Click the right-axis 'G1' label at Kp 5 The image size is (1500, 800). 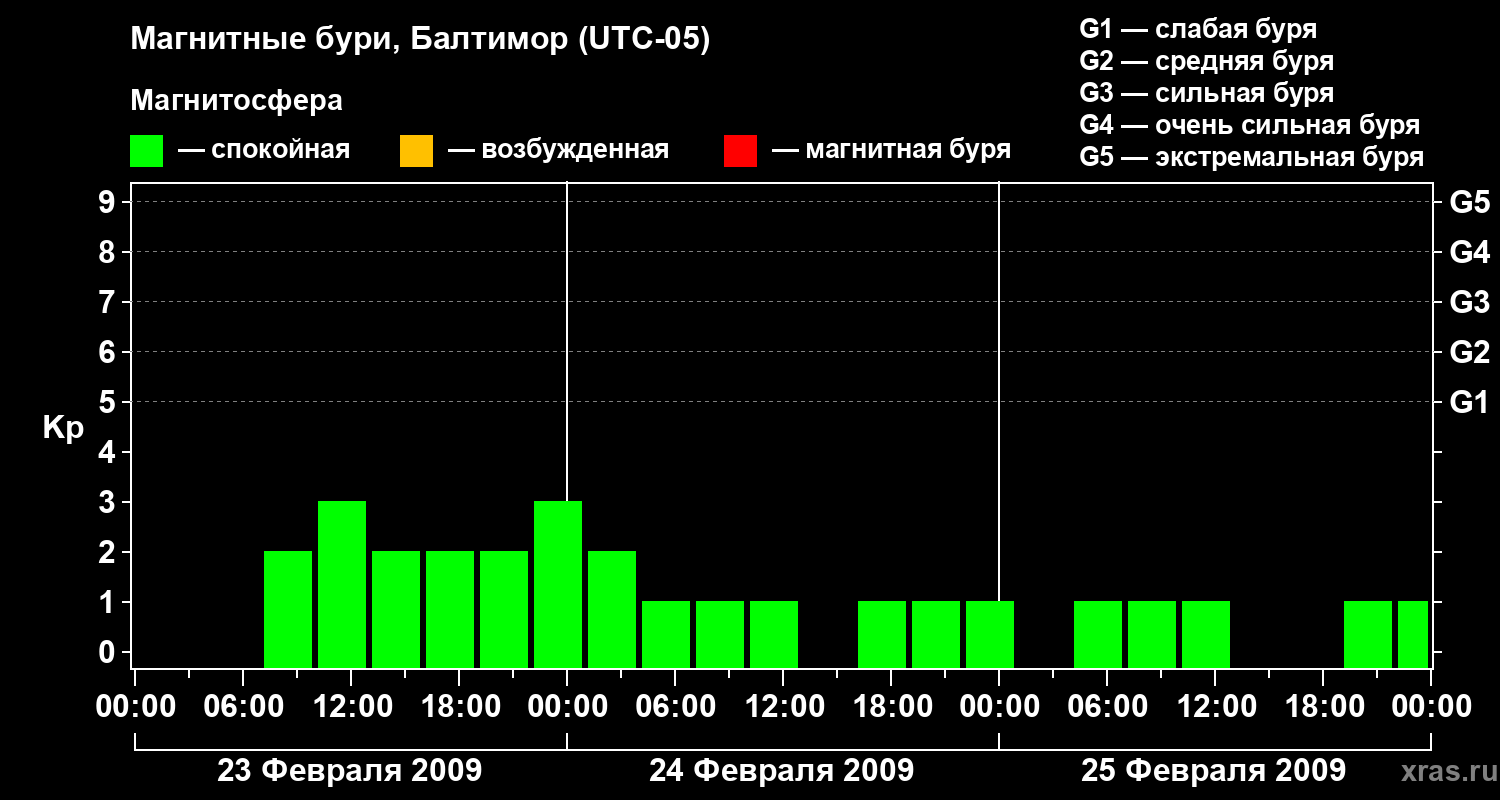1470,402
